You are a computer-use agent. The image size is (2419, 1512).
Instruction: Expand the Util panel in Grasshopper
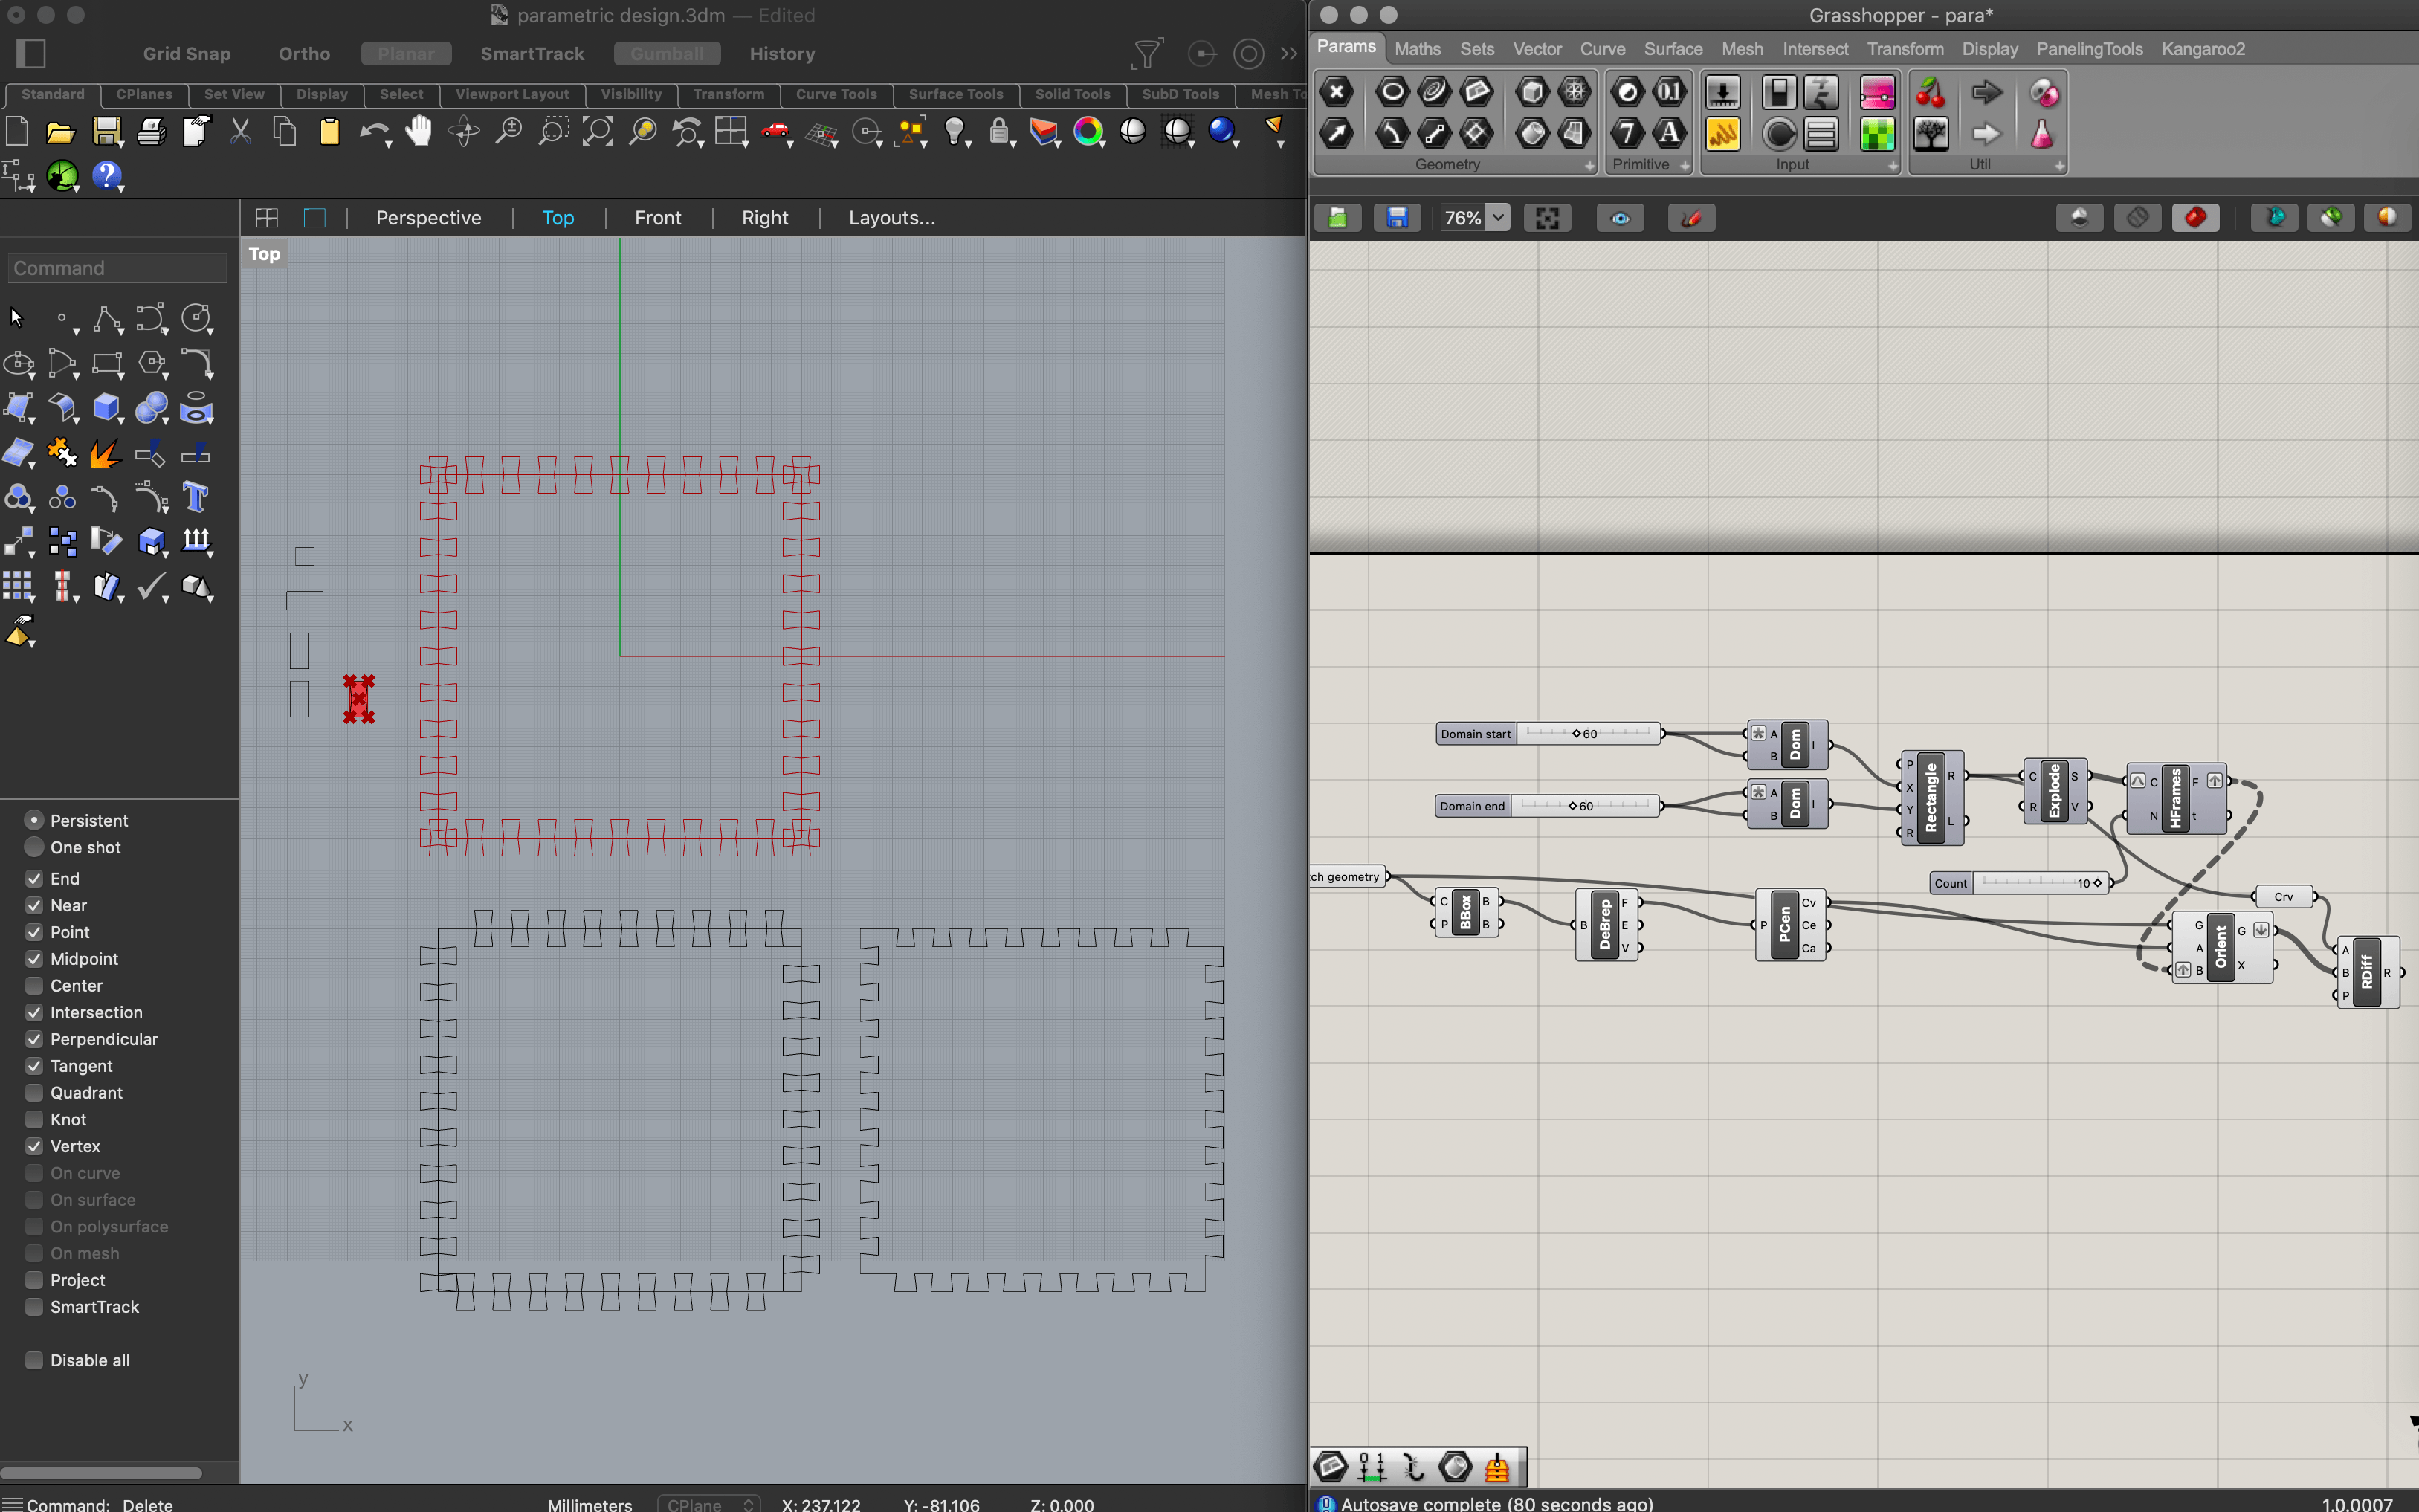2060,166
